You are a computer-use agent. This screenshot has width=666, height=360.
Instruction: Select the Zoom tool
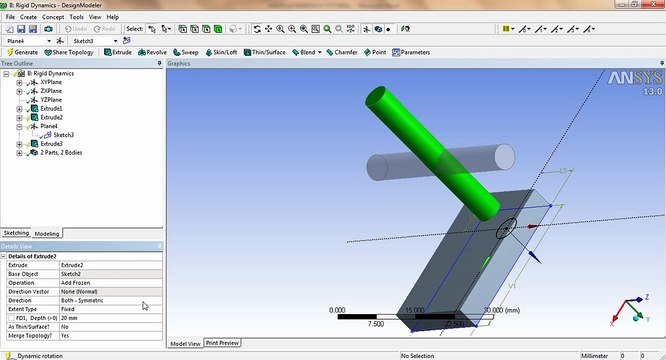pyautogui.click(x=280, y=29)
